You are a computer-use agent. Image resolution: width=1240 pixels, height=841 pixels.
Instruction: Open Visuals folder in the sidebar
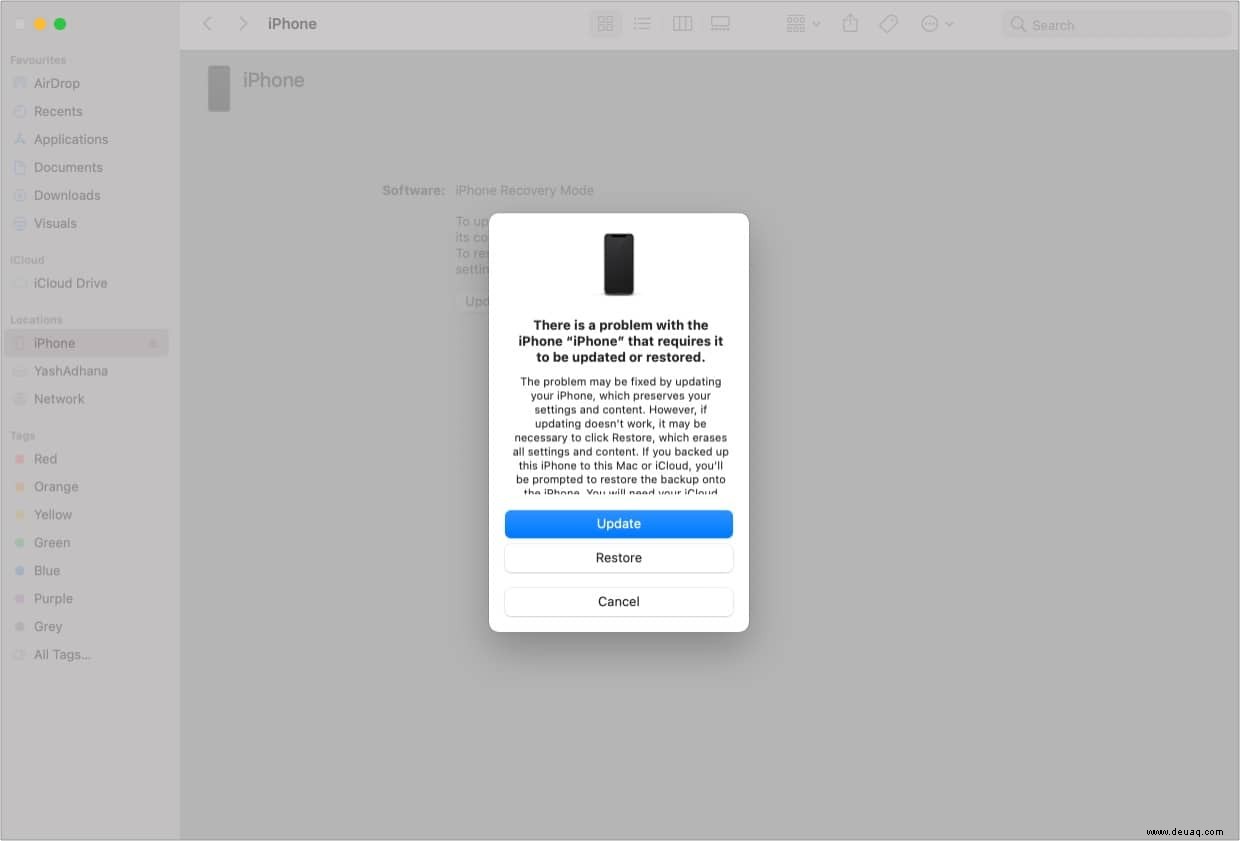[84, 224]
